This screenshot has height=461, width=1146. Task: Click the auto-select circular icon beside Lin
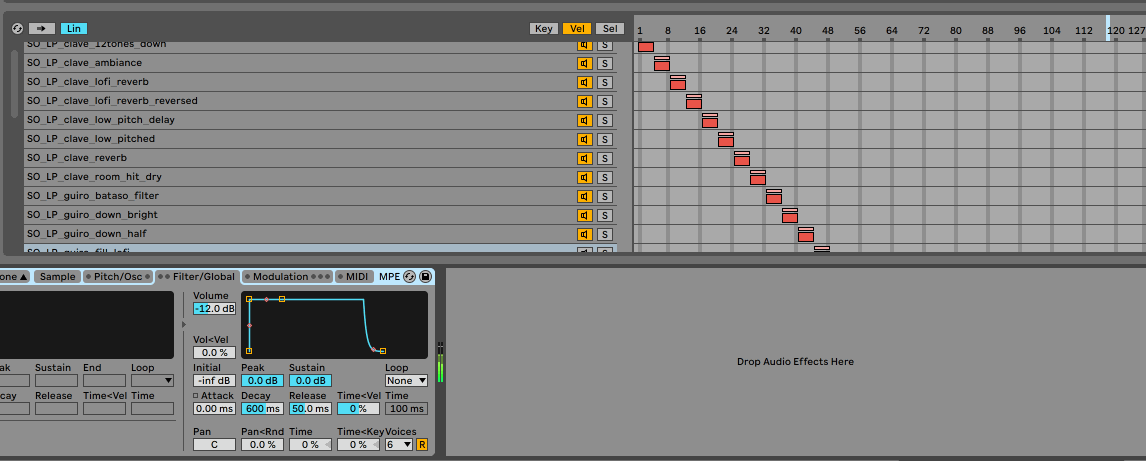pyautogui.click(x=17, y=28)
